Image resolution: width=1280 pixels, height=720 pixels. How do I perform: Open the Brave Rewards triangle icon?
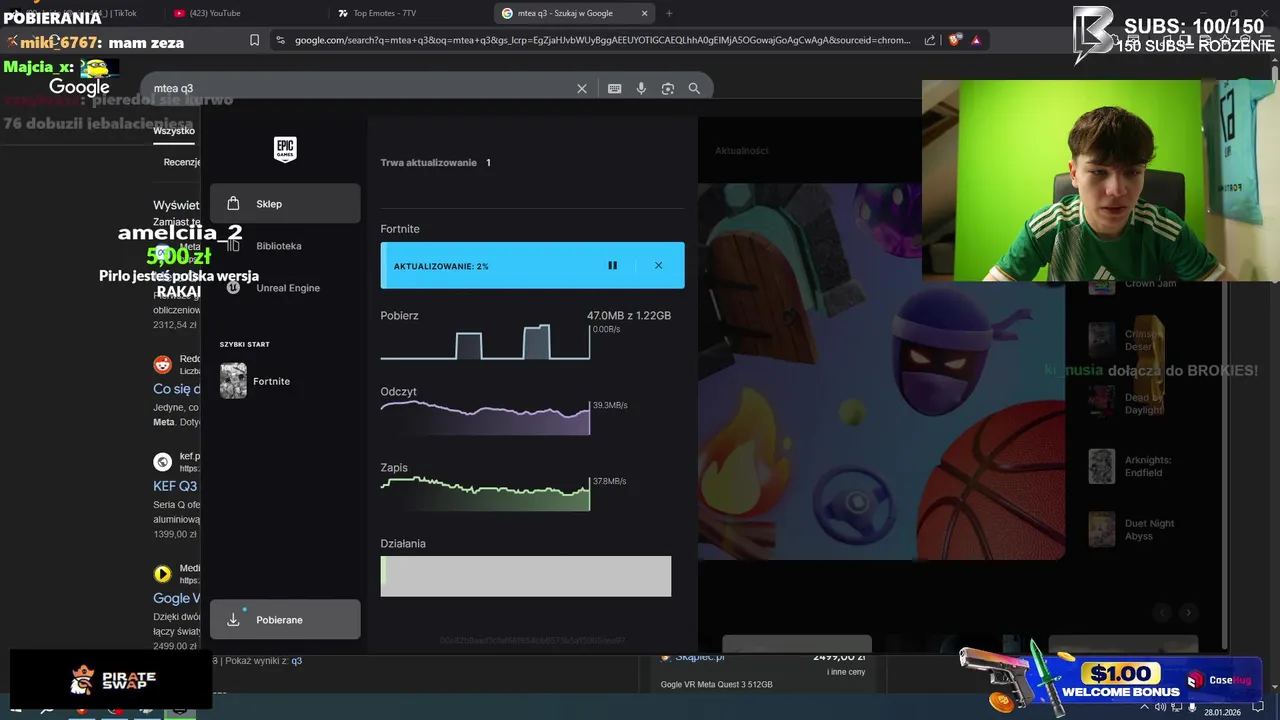[976, 40]
